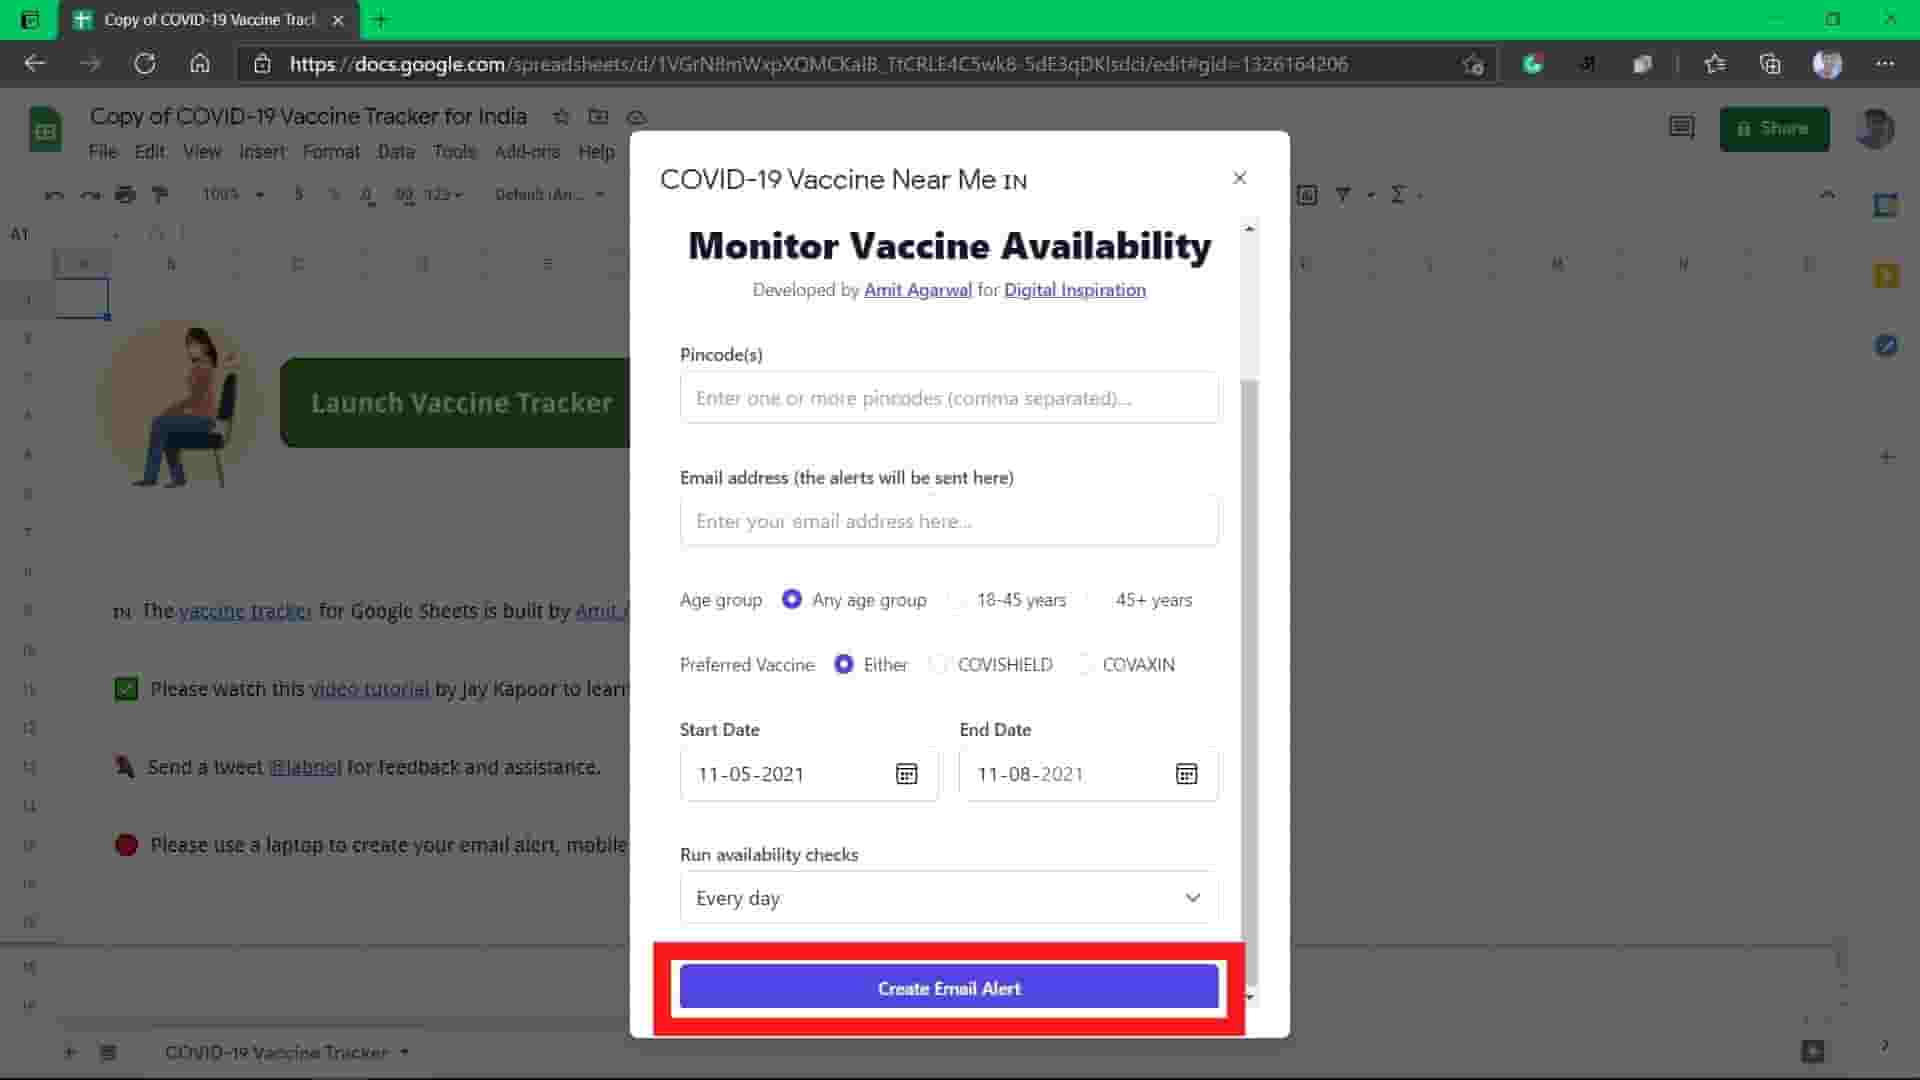1920x1080 pixels.
Task: Click the dialog scrollbar up arrow
Action: tap(1249, 229)
